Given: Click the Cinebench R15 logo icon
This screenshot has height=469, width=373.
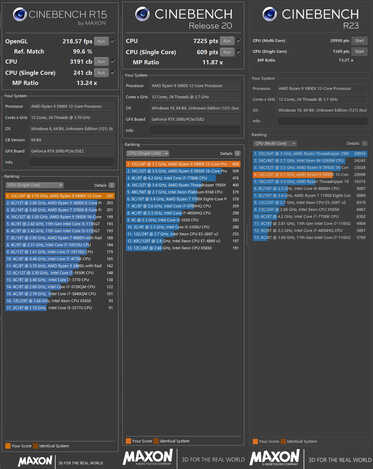Looking at the screenshot, I should click(x=20, y=14).
